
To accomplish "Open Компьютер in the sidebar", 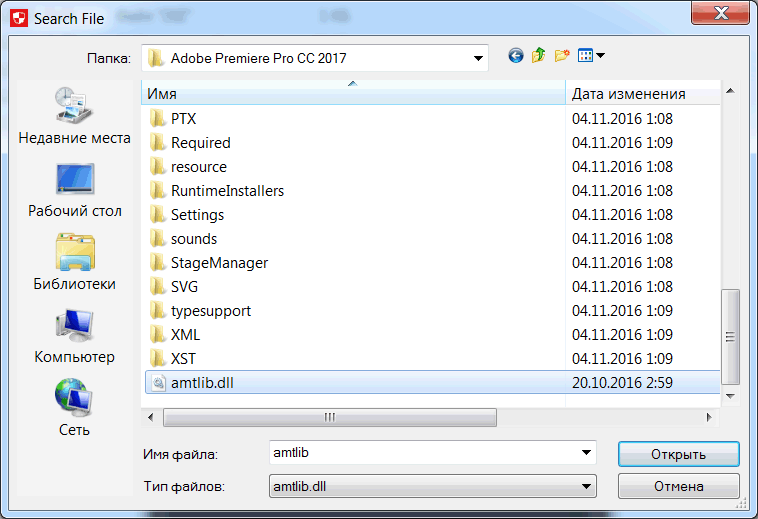I will (x=74, y=336).
